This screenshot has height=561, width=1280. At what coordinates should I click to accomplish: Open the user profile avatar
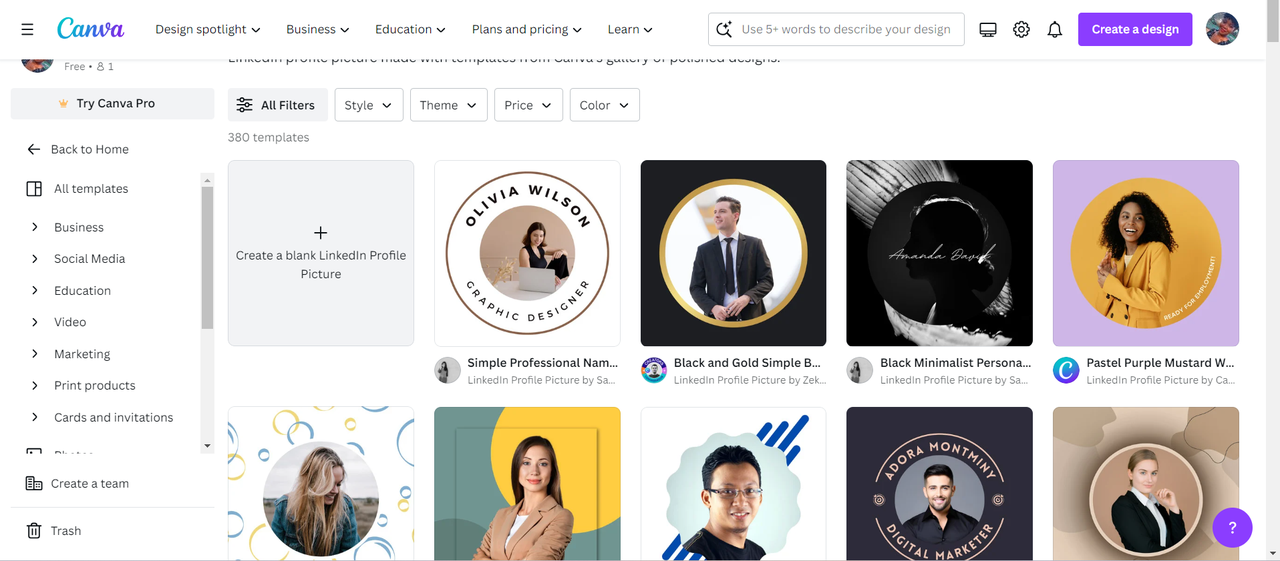click(1222, 29)
